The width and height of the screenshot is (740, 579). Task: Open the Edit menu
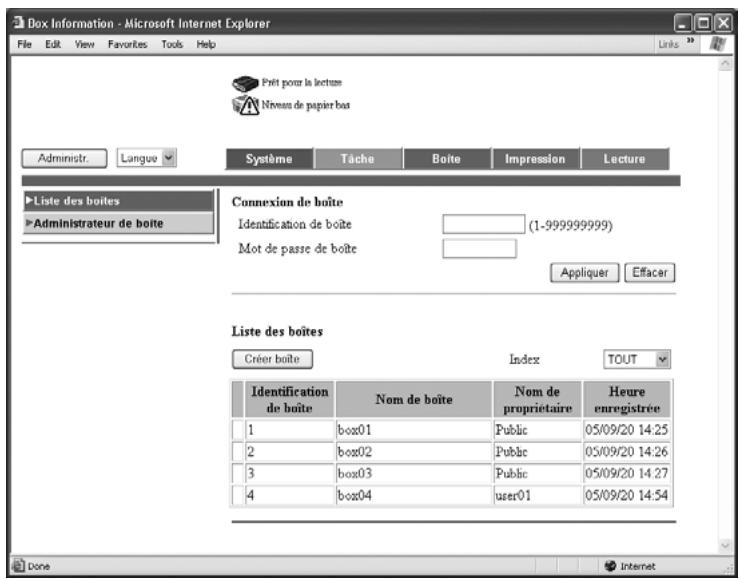click(53, 44)
